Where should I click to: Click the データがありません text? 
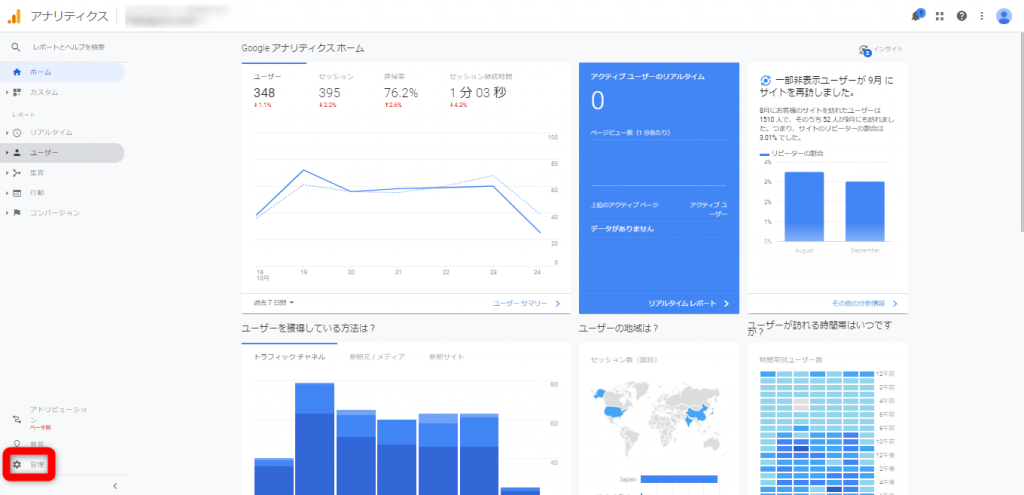tap(622, 229)
